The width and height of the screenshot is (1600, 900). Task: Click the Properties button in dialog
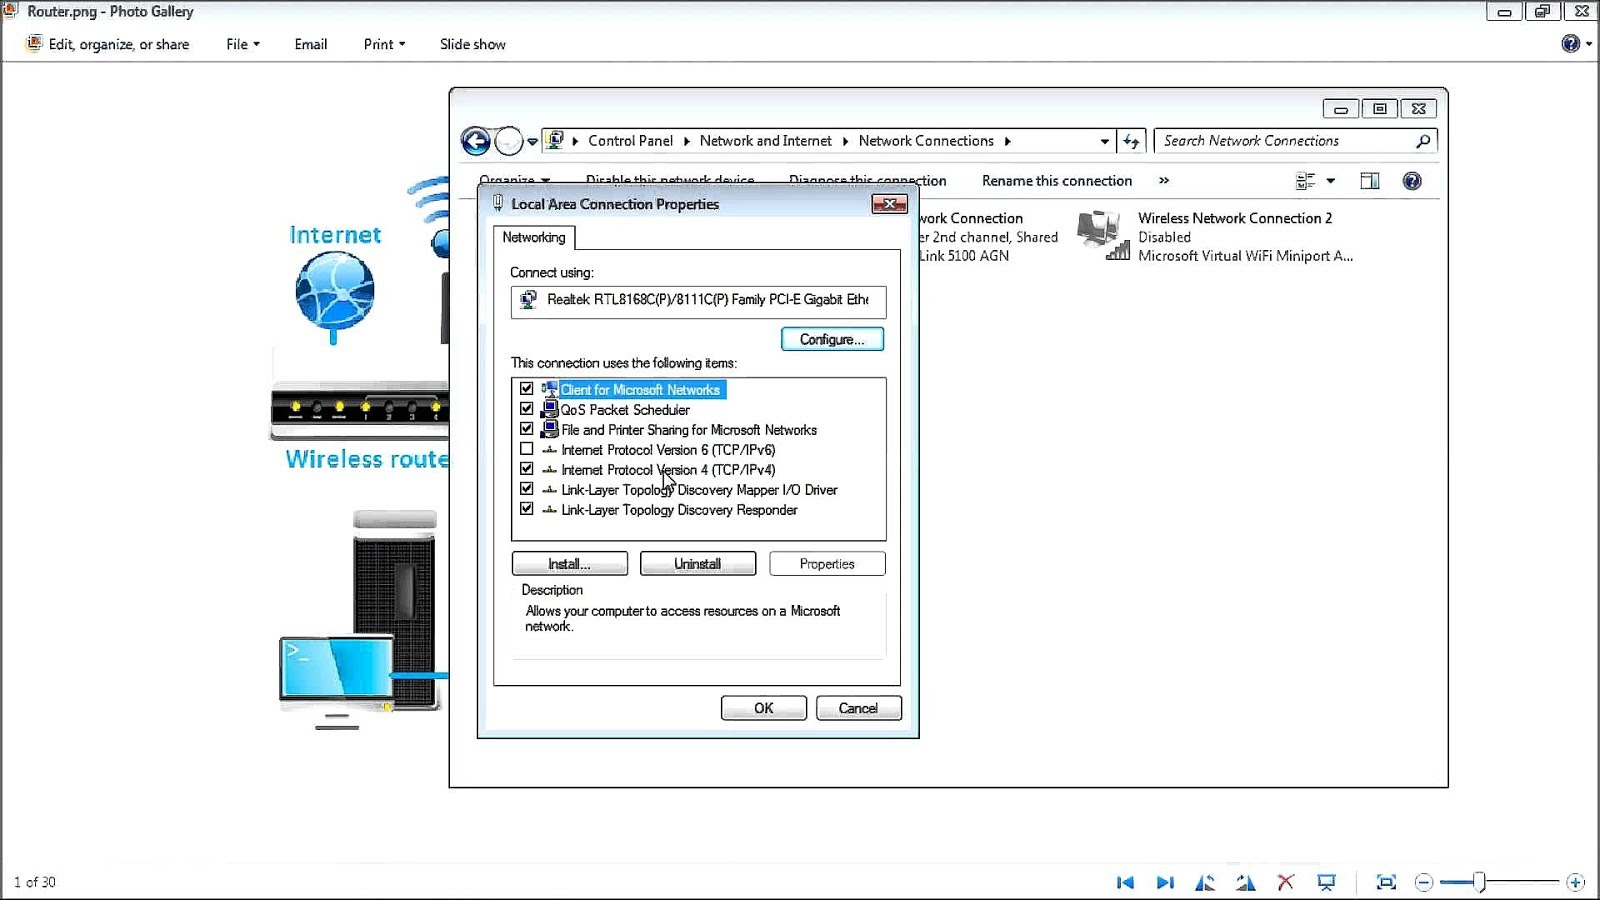click(x=827, y=564)
